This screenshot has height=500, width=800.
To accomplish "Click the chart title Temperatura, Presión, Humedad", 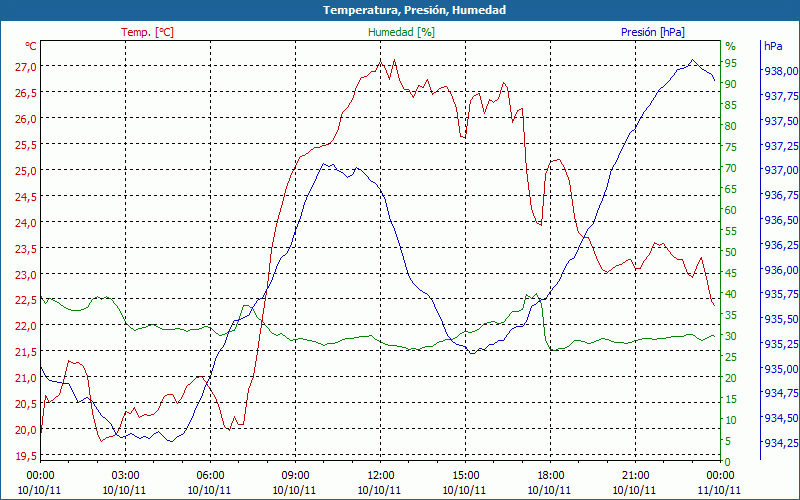I will (414, 10).
